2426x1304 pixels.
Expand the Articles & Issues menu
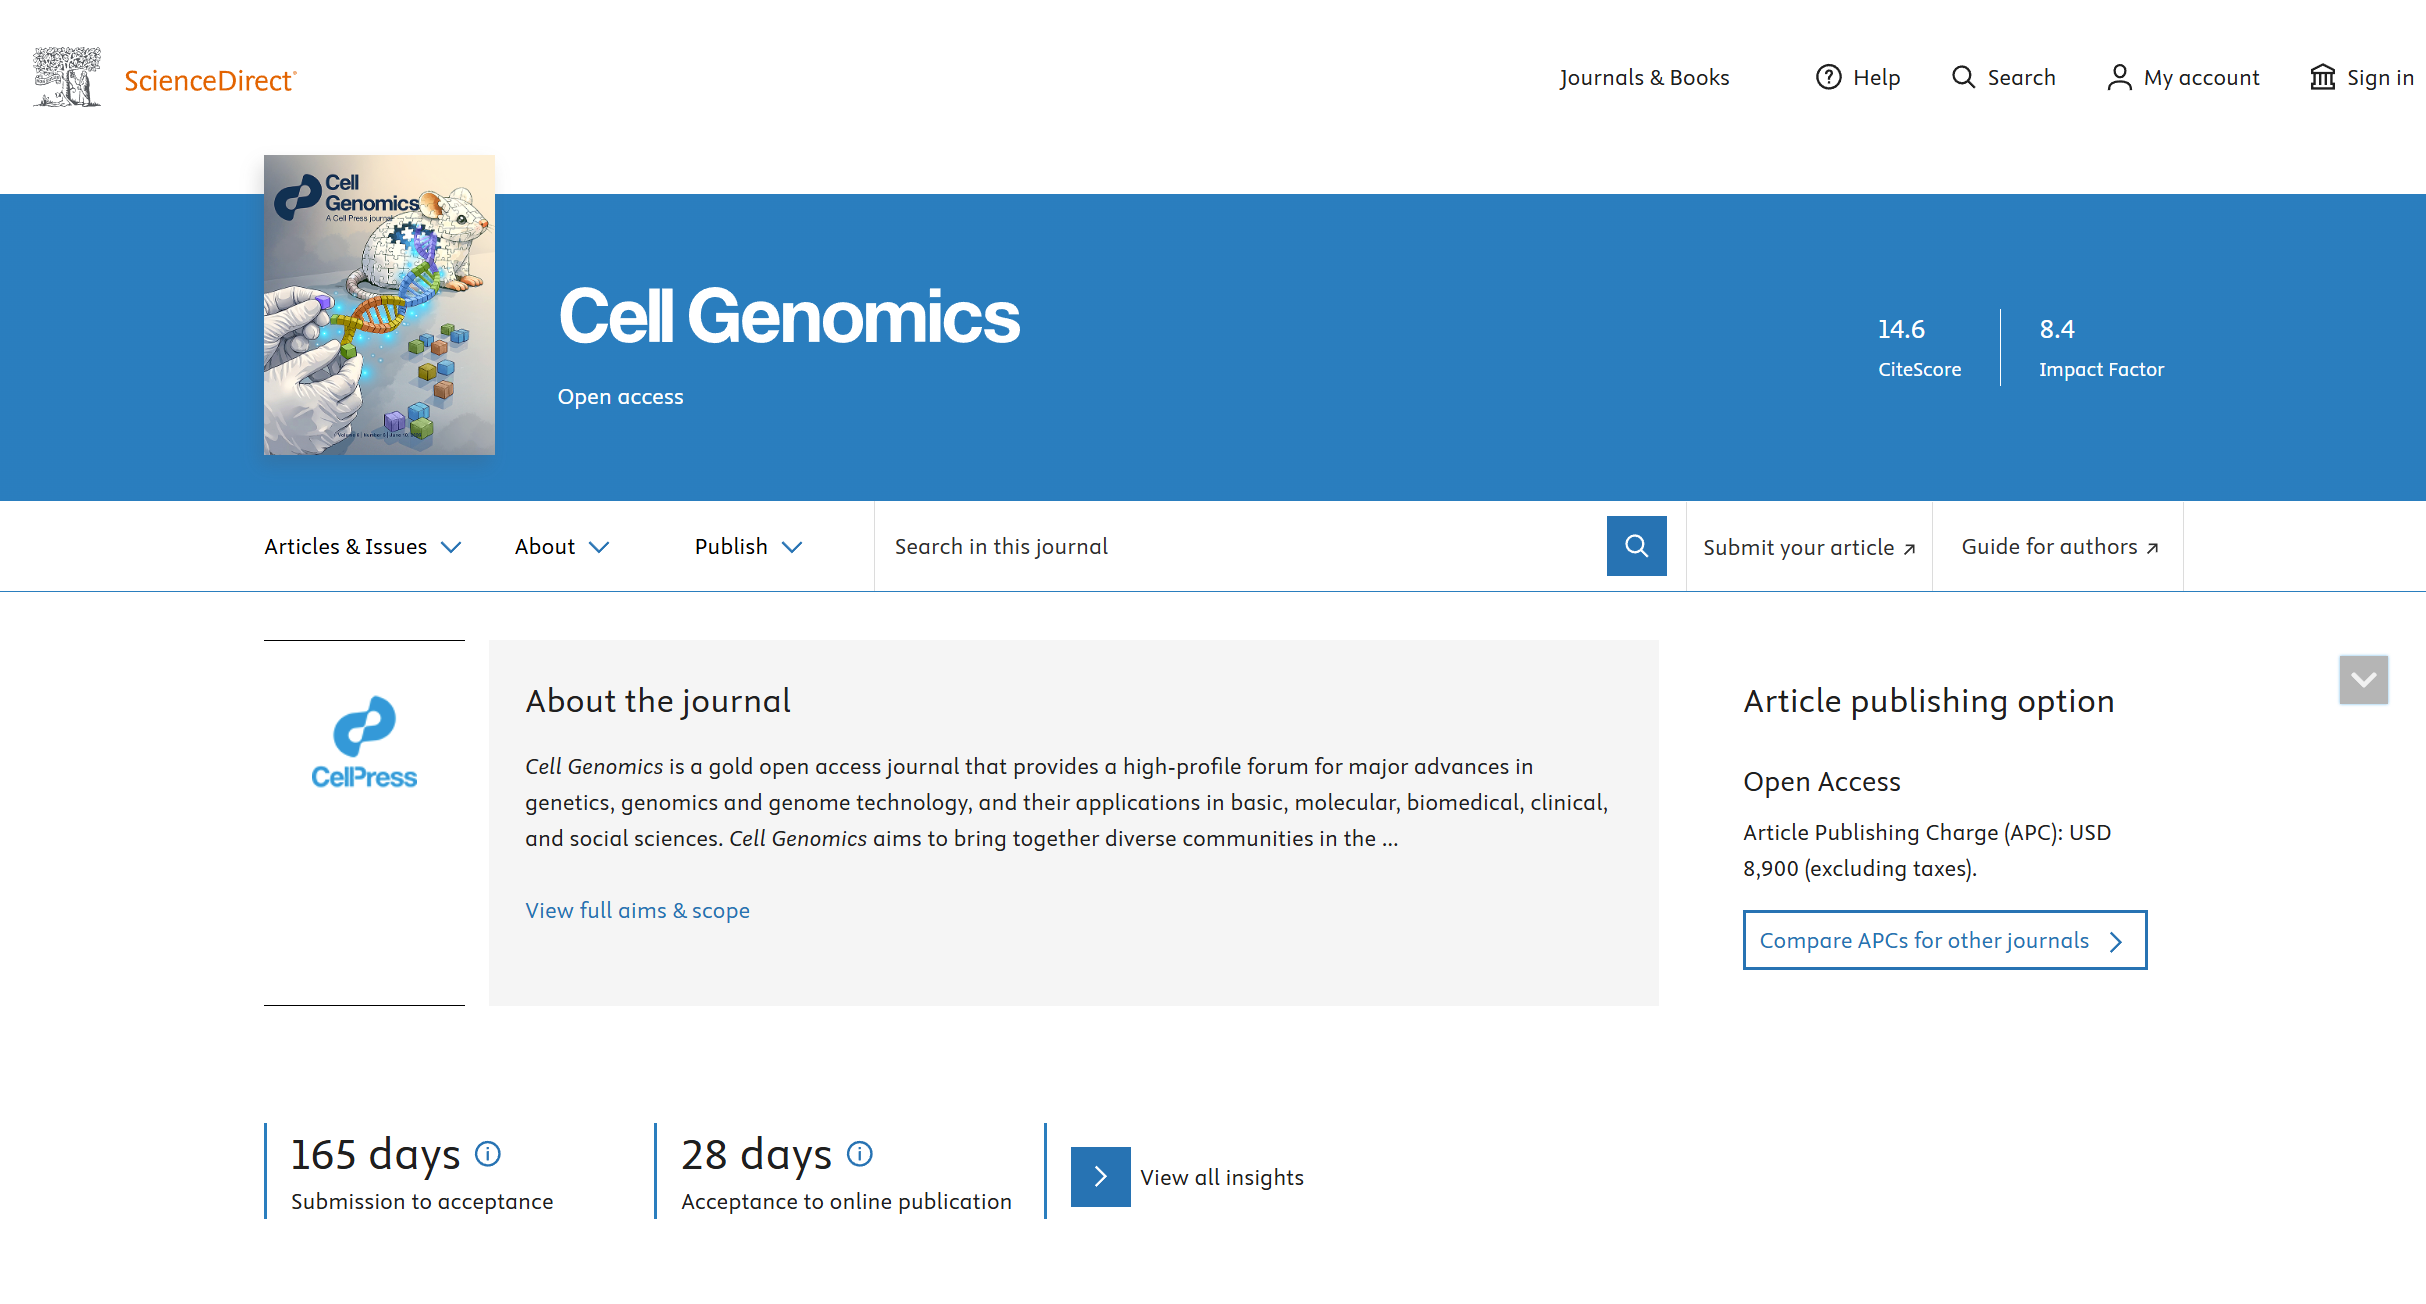(363, 546)
